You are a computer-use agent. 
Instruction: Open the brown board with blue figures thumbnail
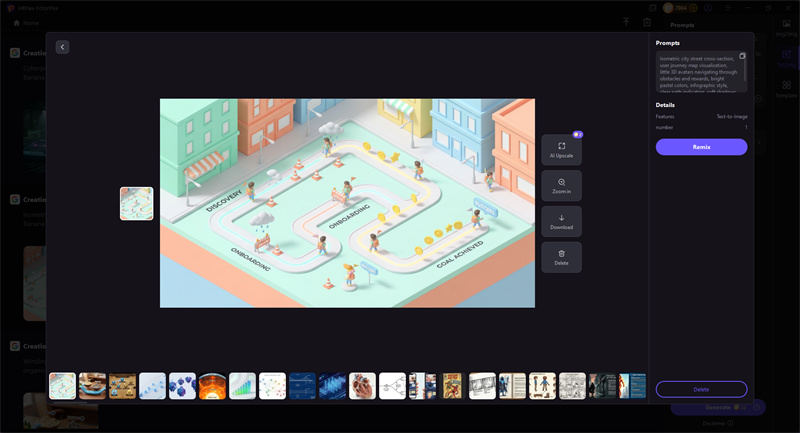point(122,386)
